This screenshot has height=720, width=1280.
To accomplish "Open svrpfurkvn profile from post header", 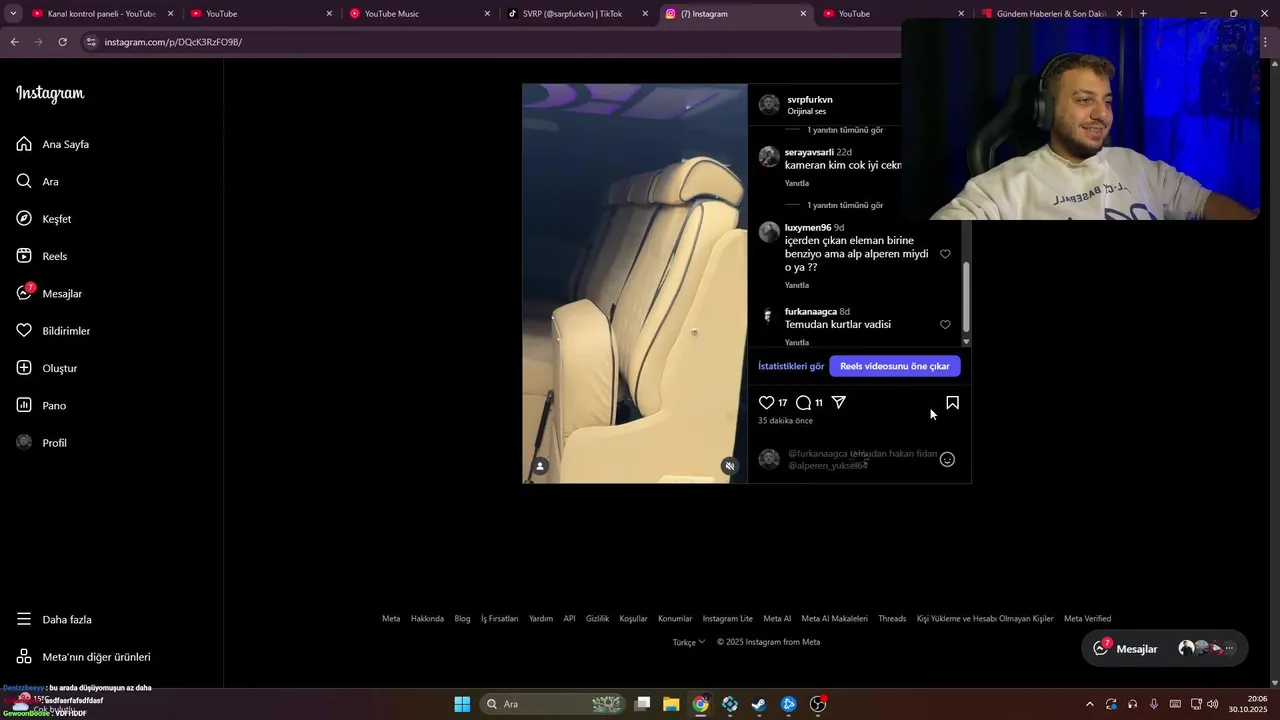I will tap(810, 99).
